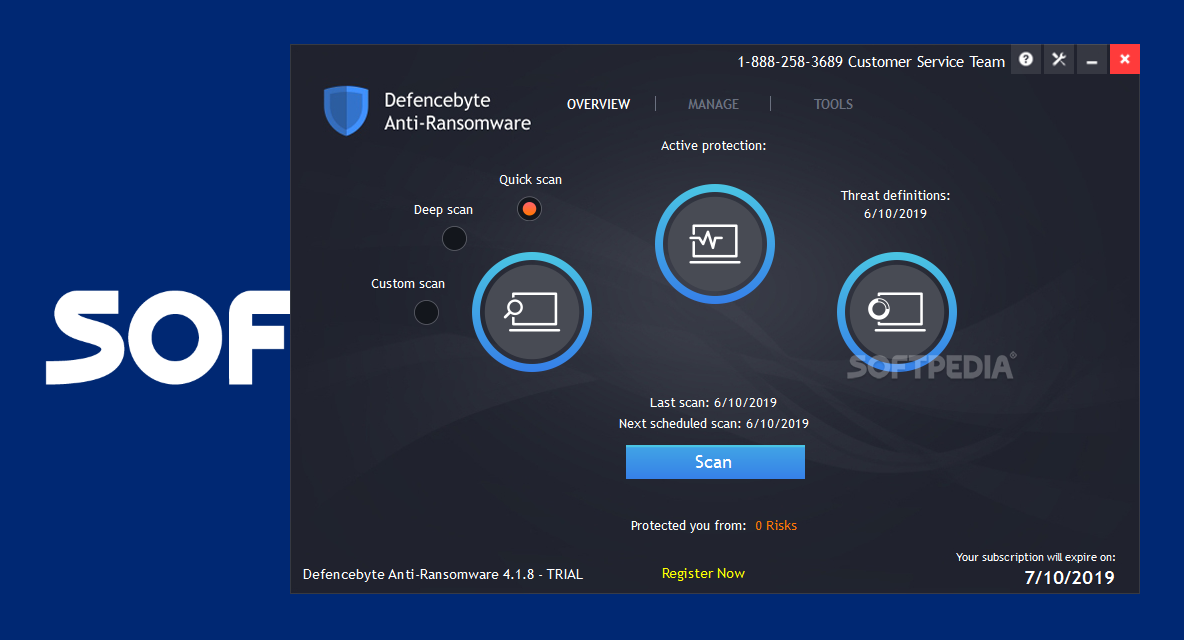1184x640 pixels.
Task: Click the Threat definitions update circle icon
Action: tap(896, 311)
